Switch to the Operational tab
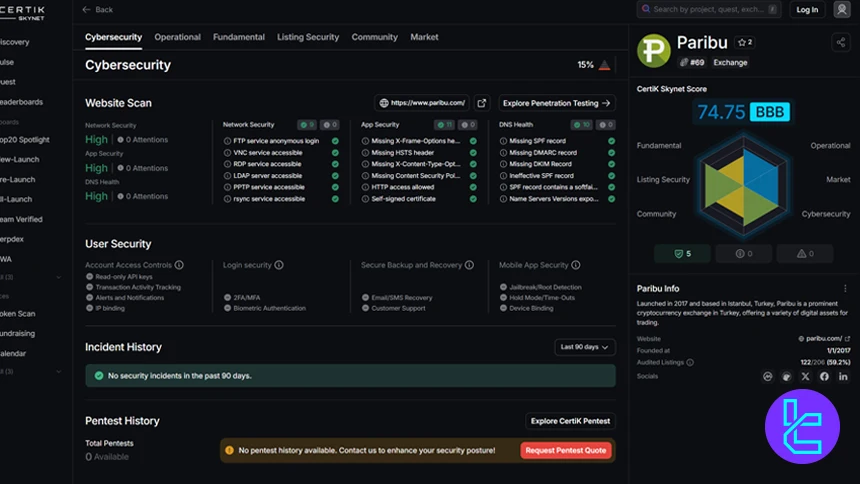Viewport: 860px width, 484px height. click(177, 37)
